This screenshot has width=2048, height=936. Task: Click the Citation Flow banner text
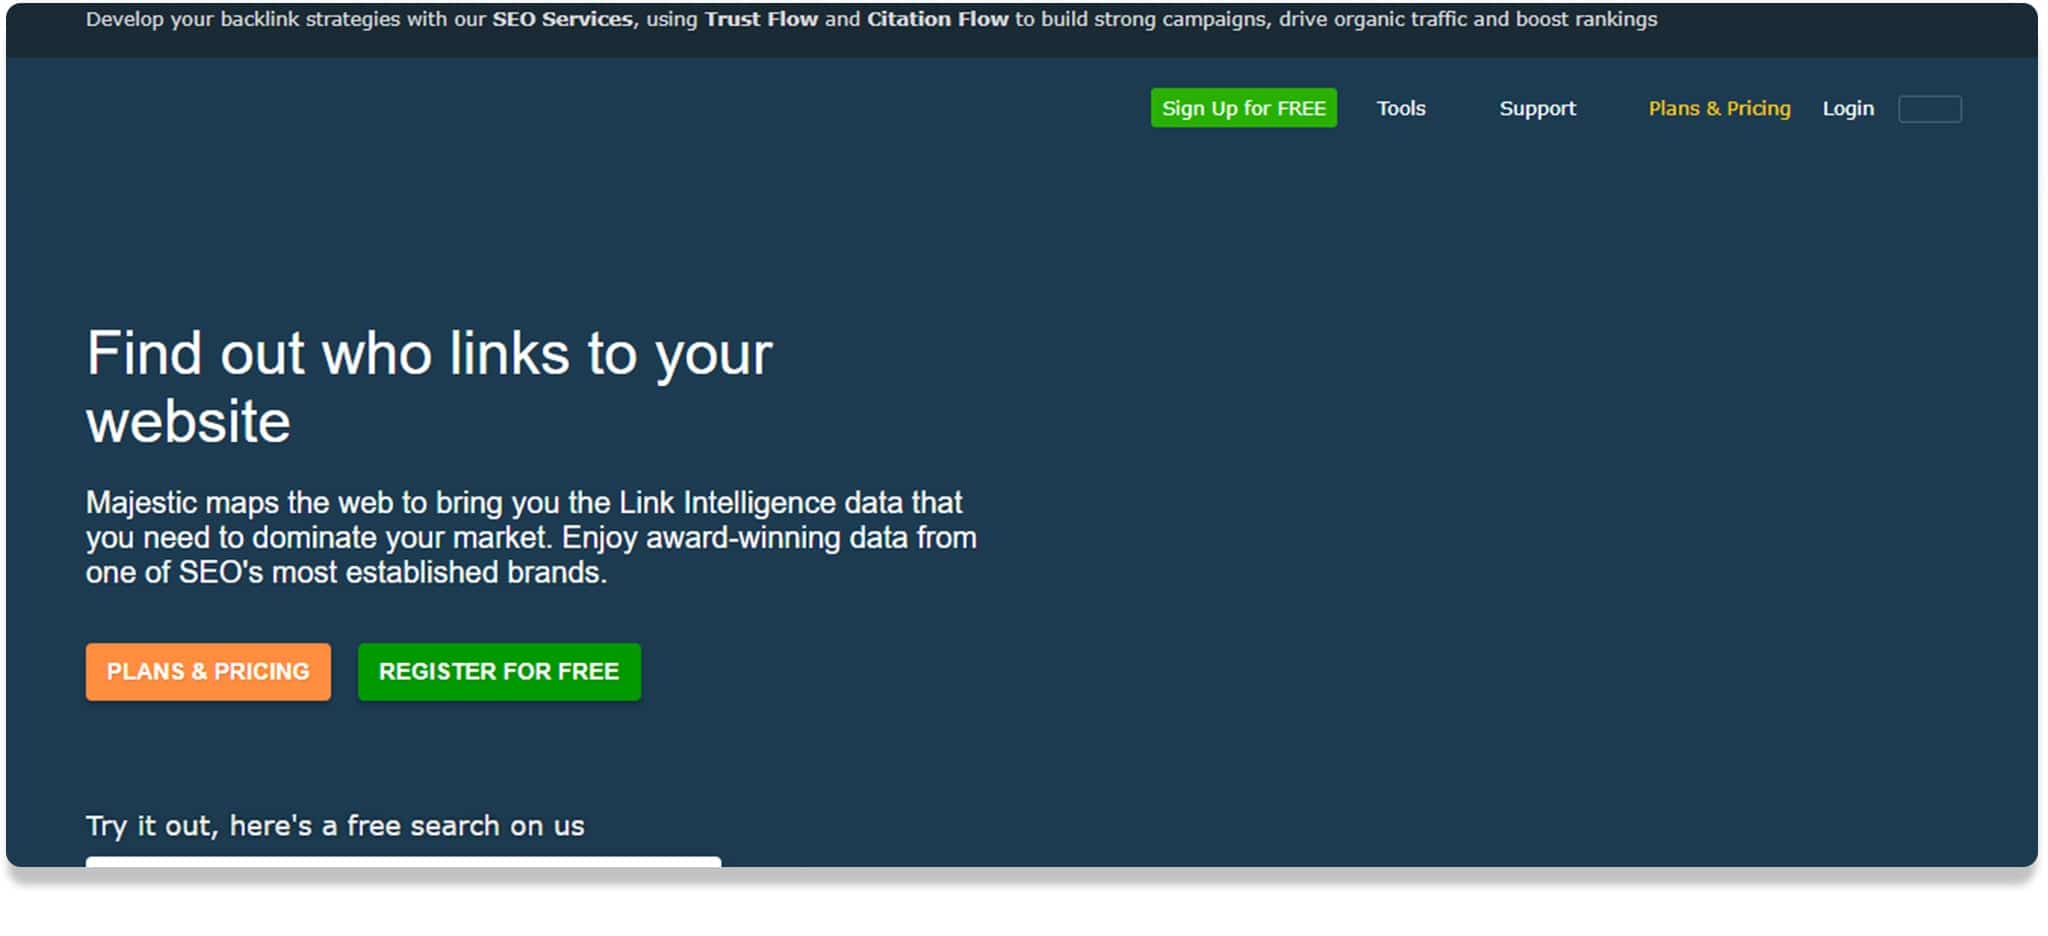937,19
